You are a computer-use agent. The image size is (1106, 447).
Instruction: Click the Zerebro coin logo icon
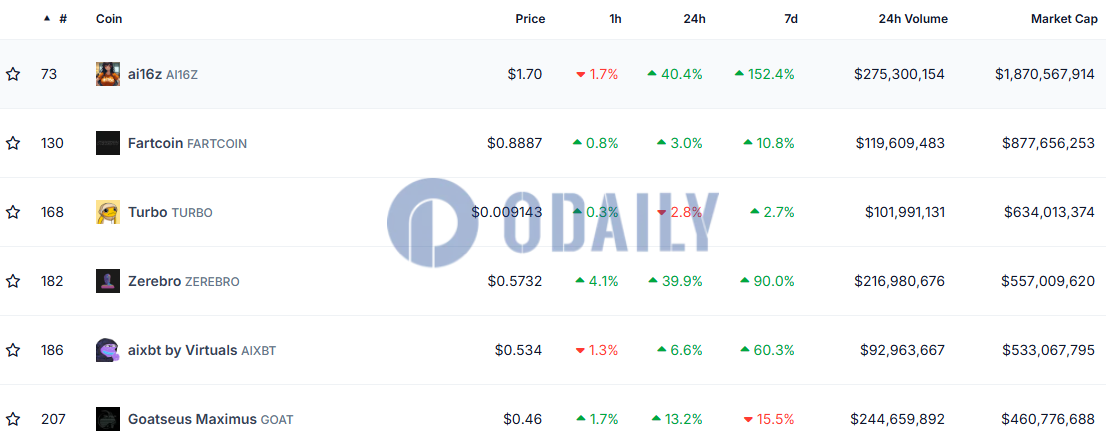click(x=108, y=281)
